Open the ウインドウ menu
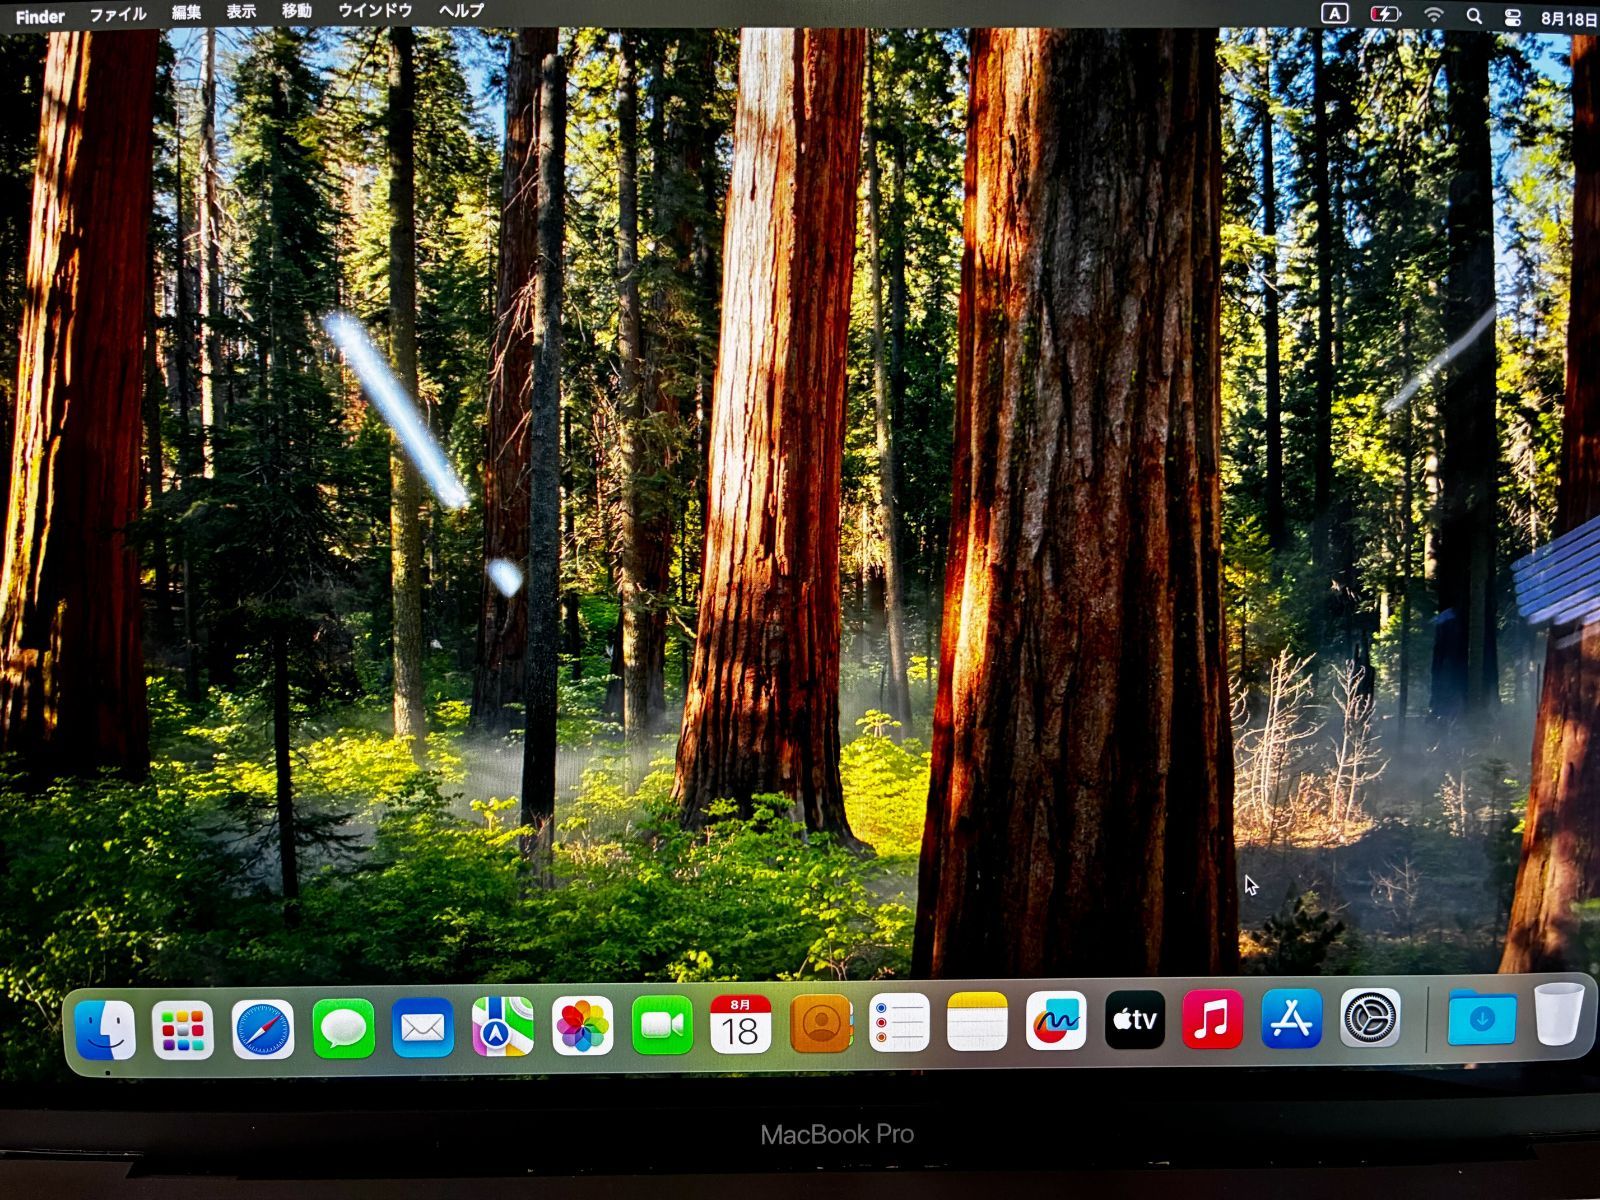This screenshot has height=1200, width=1600. pos(375,11)
